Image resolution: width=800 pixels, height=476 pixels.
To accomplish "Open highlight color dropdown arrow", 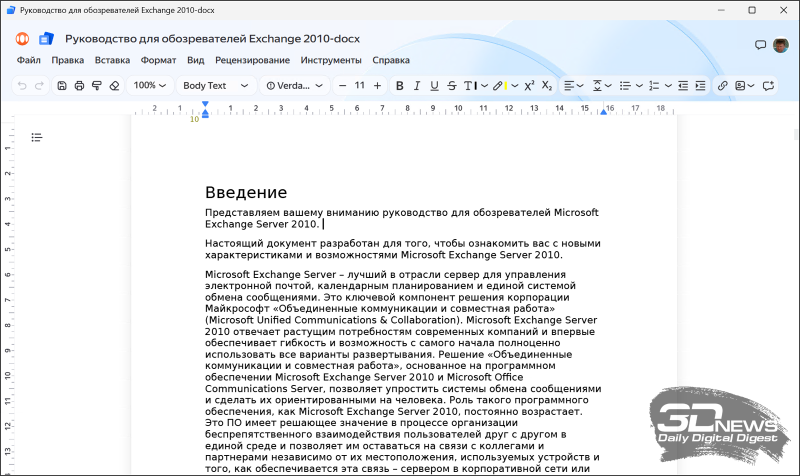I will 514,86.
